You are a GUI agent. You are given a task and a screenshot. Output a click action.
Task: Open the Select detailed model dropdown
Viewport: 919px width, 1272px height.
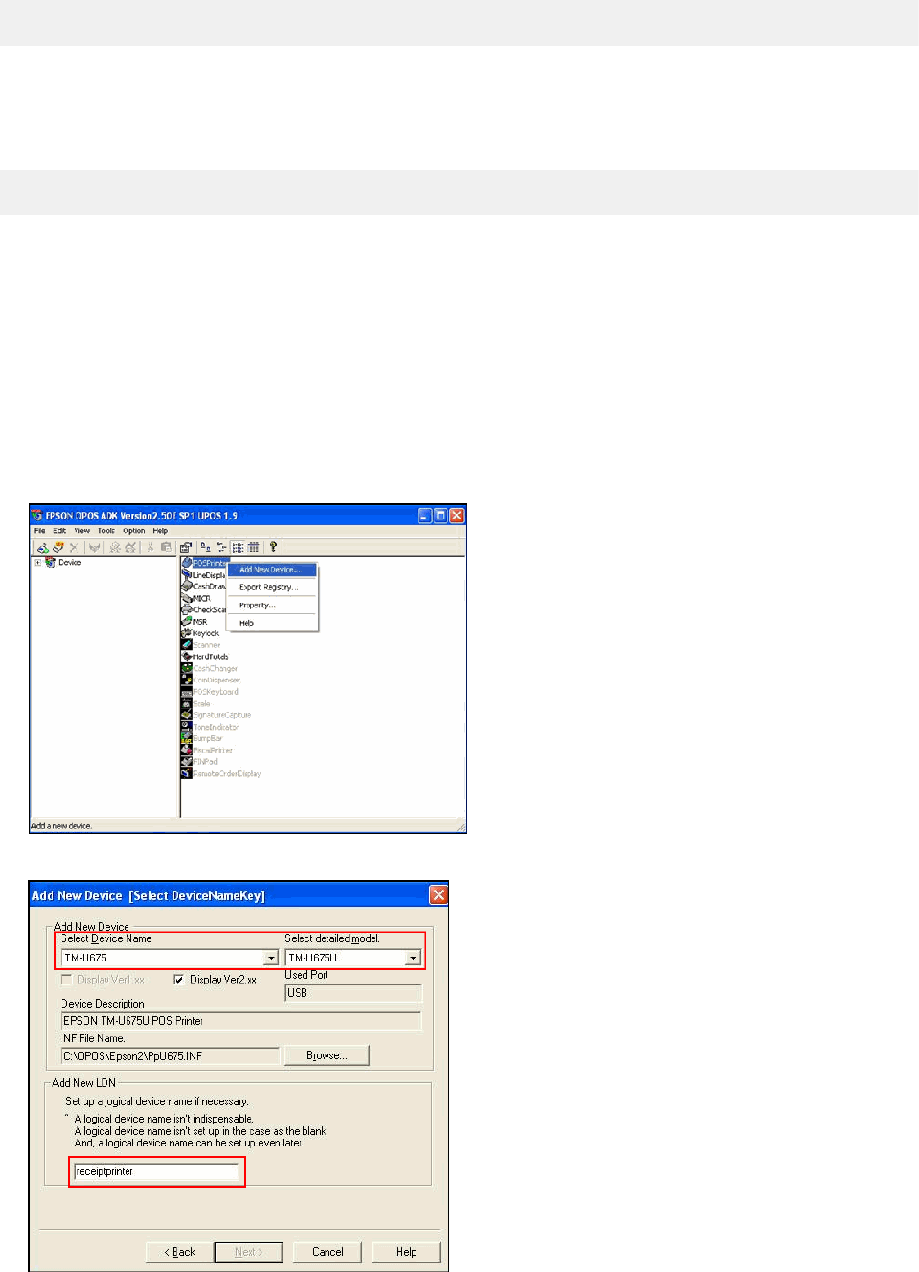412,958
